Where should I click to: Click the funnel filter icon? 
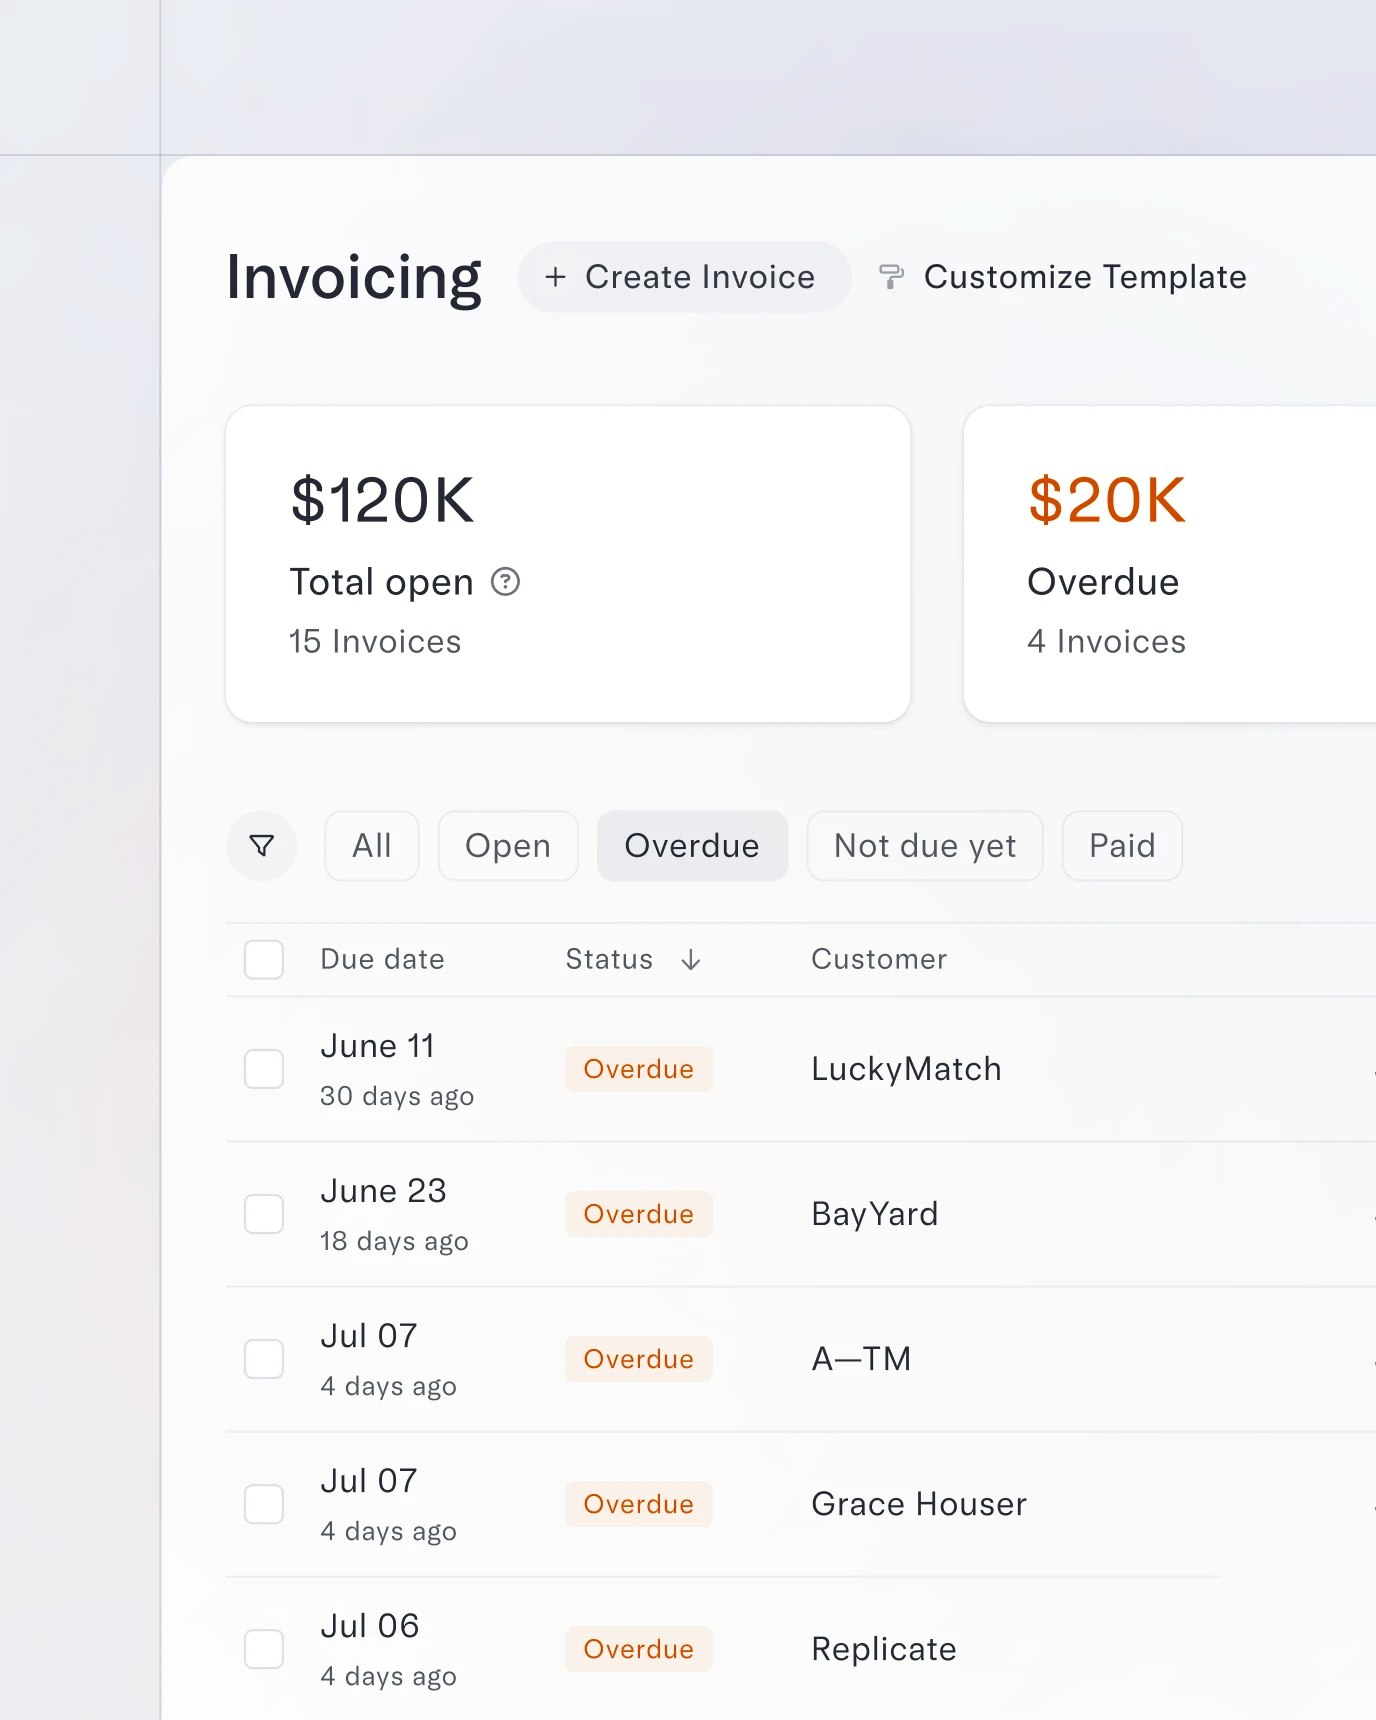262,846
